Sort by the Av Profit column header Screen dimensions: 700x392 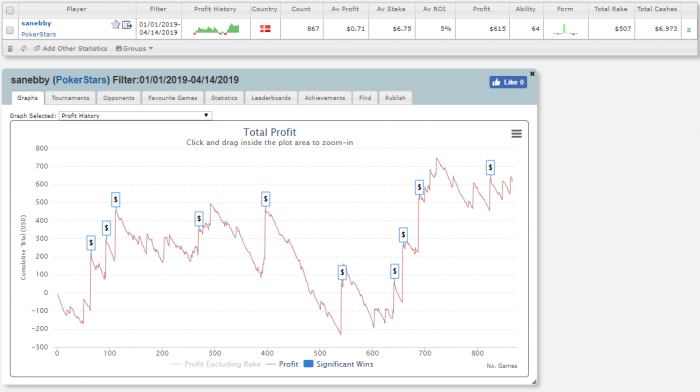[x=345, y=9]
